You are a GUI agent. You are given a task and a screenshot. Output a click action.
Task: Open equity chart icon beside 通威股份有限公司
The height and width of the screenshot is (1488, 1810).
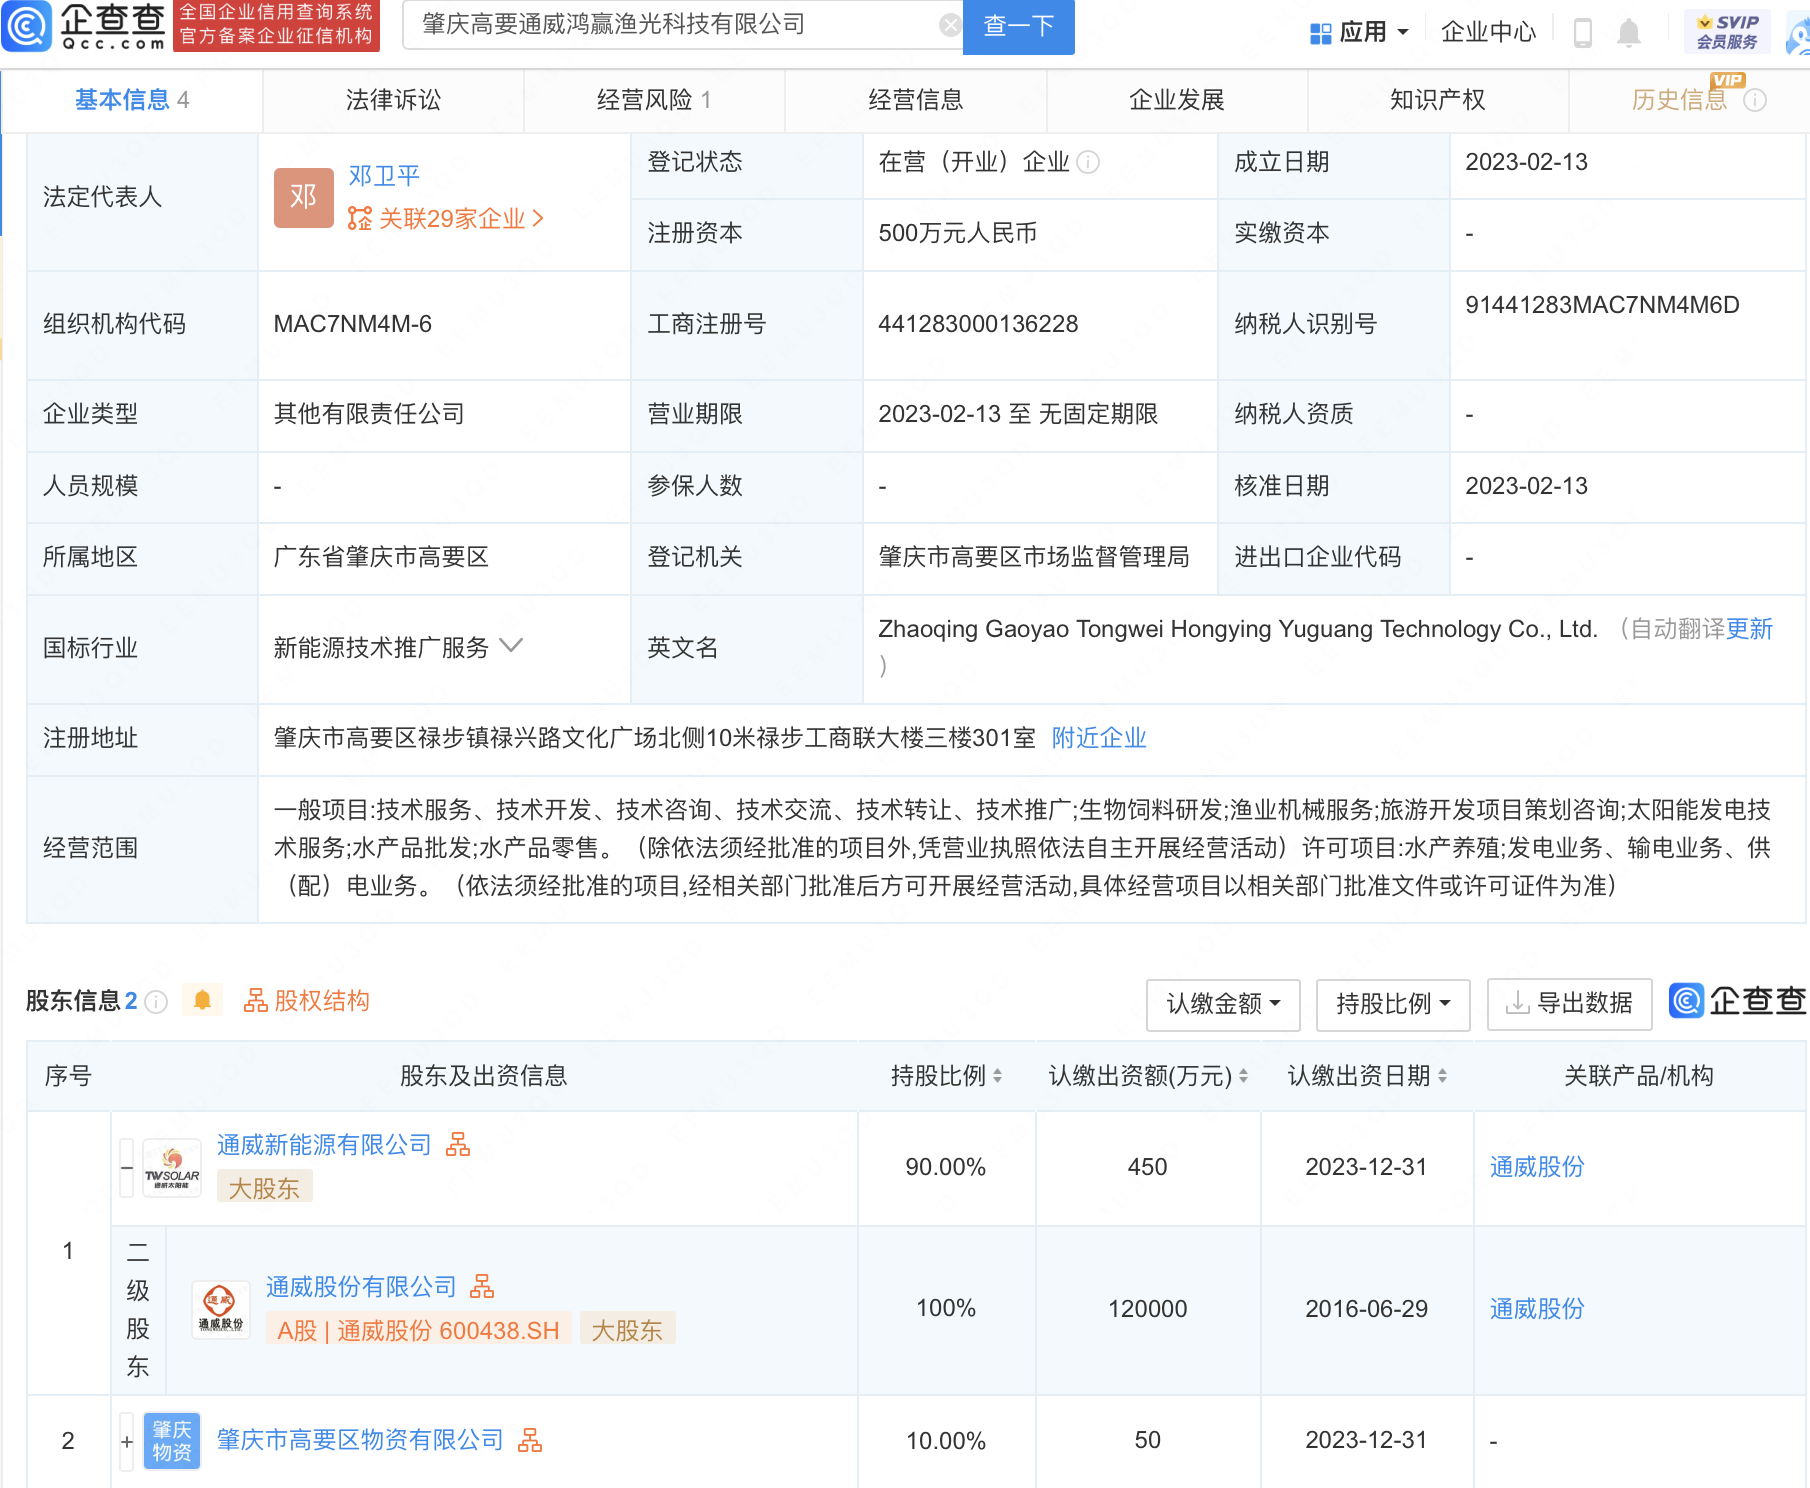point(482,1287)
